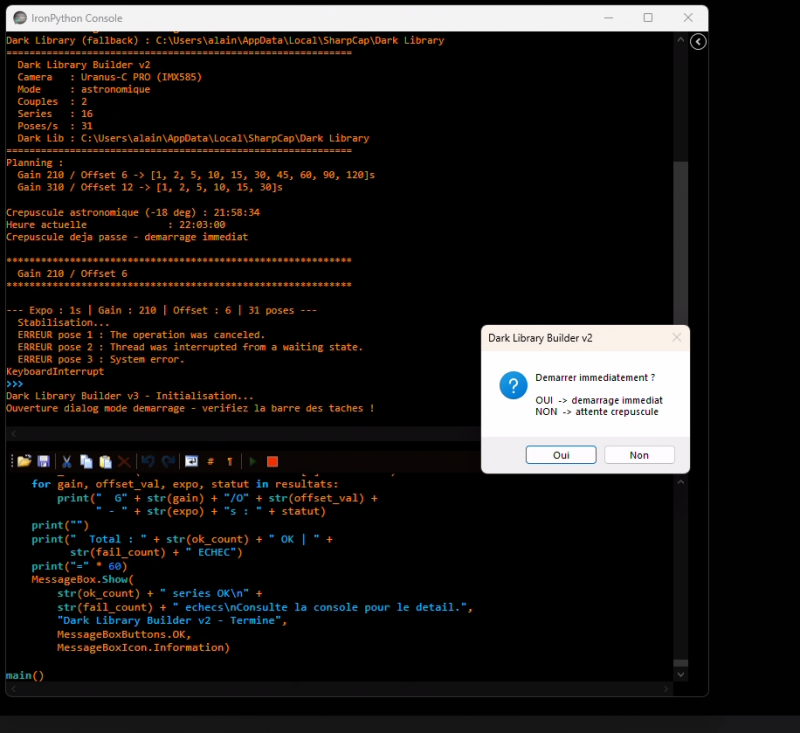Screen dimensions: 800x733
Task: Click the IronPython Console title icon
Action: [20, 18]
